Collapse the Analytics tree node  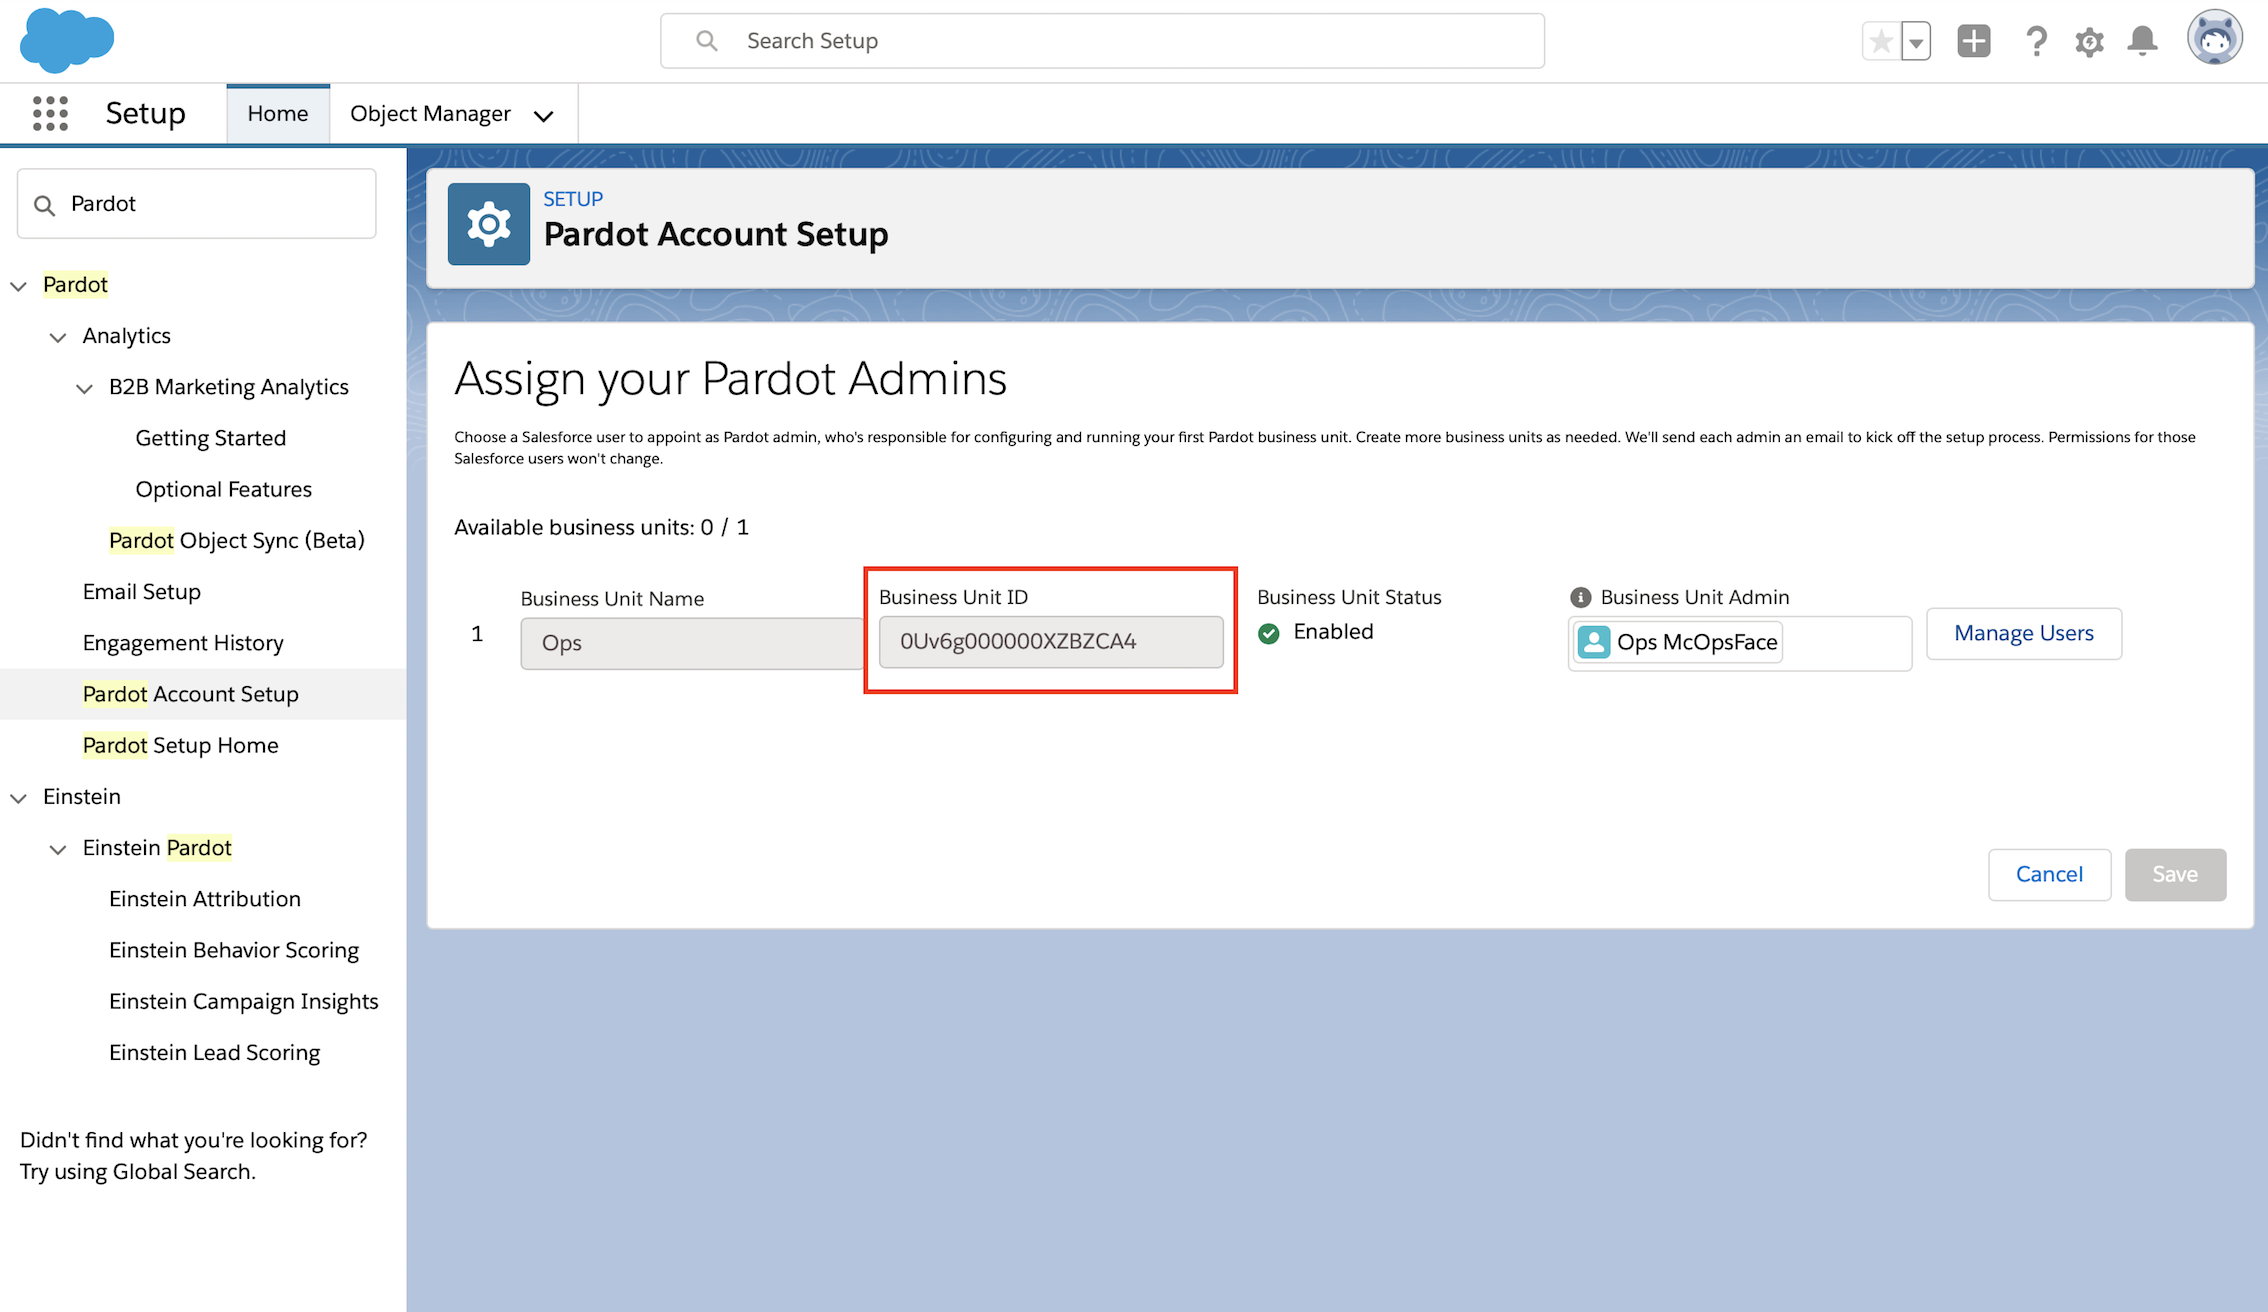pyautogui.click(x=58, y=337)
